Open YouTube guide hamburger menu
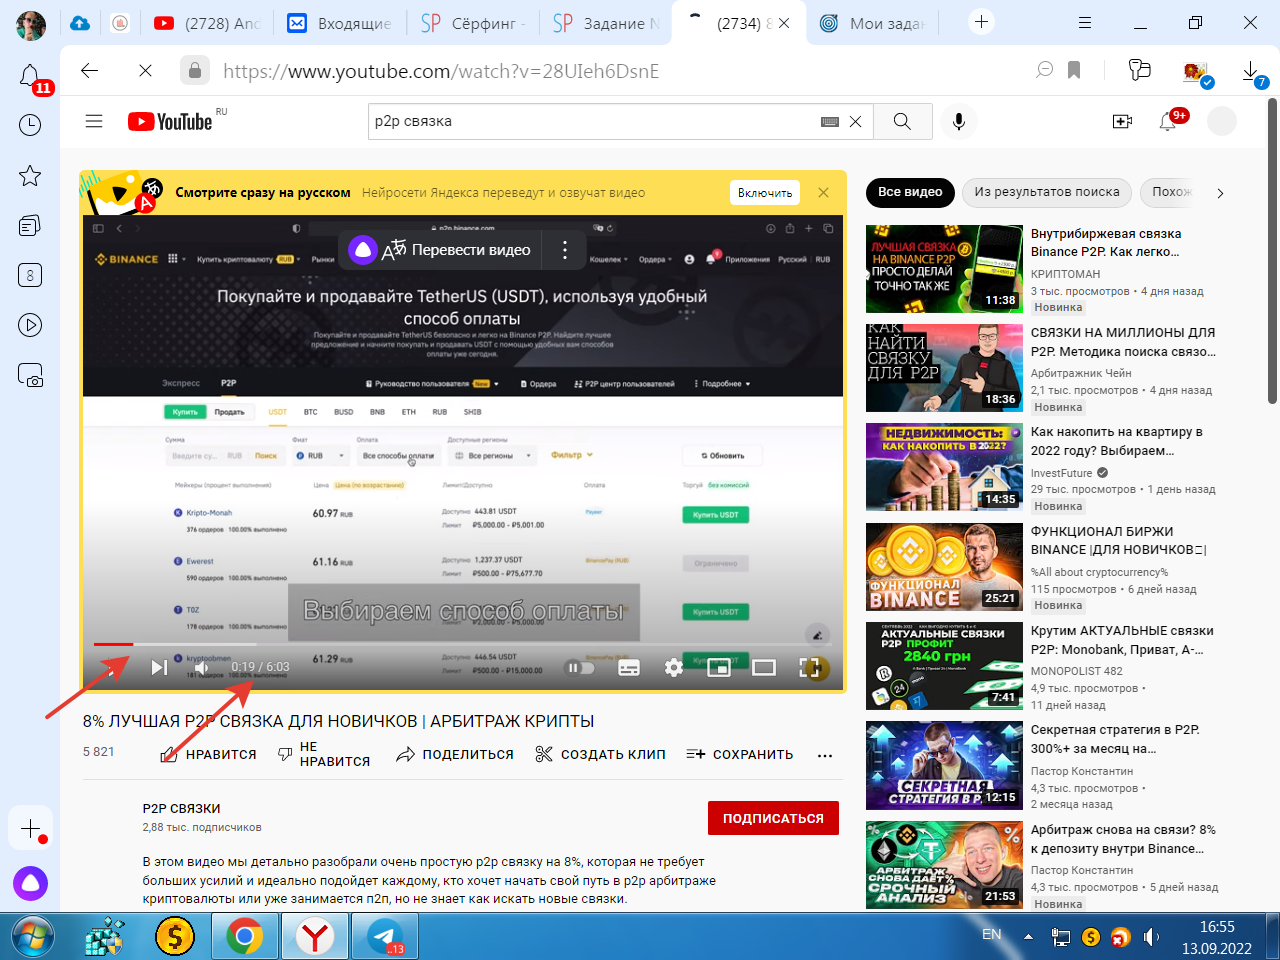Image resolution: width=1280 pixels, height=960 pixels. click(x=94, y=121)
